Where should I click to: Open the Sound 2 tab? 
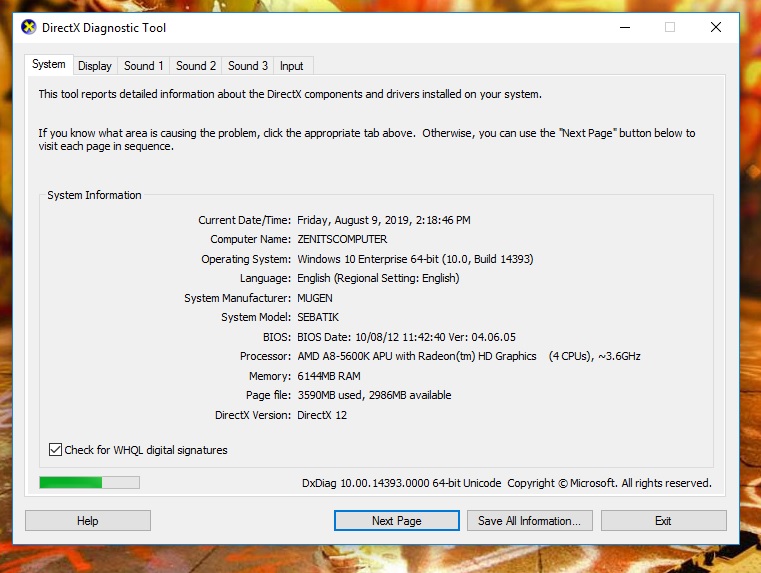click(x=196, y=66)
